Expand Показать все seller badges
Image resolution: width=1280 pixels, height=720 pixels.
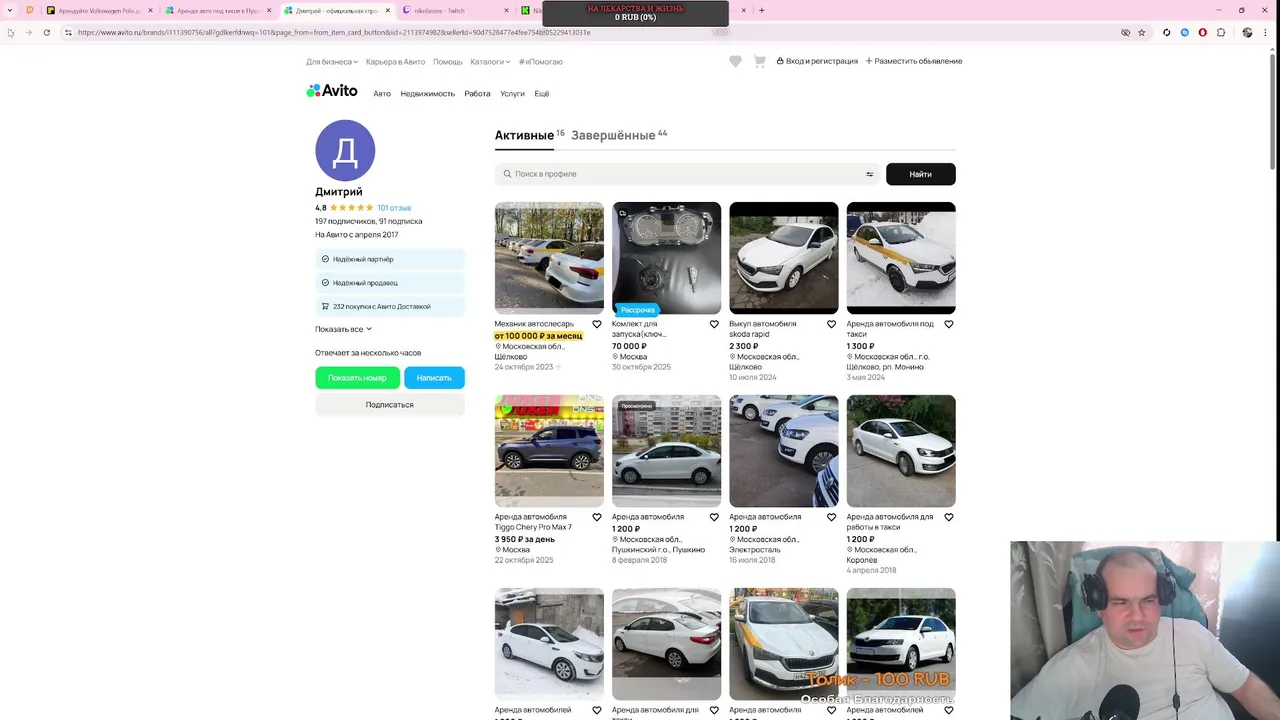[x=343, y=329]
